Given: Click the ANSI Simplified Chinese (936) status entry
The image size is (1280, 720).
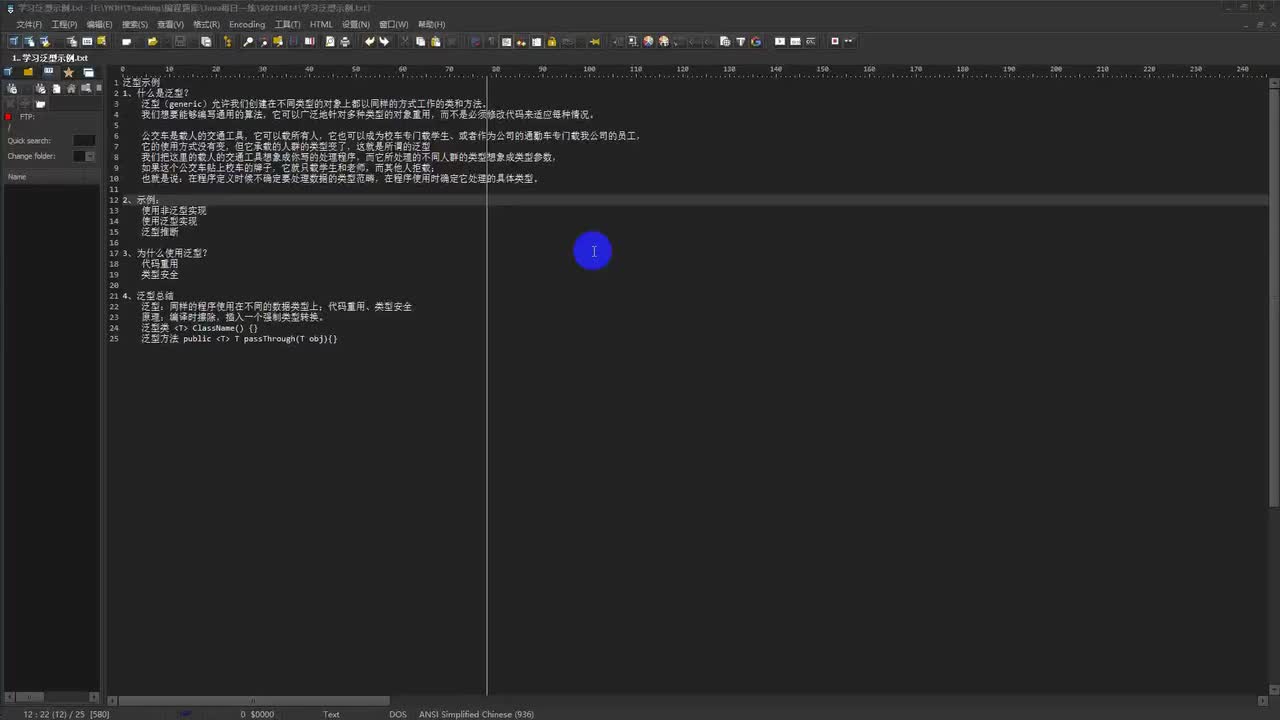Looking at the screenshot, I should tap(476, 714).
